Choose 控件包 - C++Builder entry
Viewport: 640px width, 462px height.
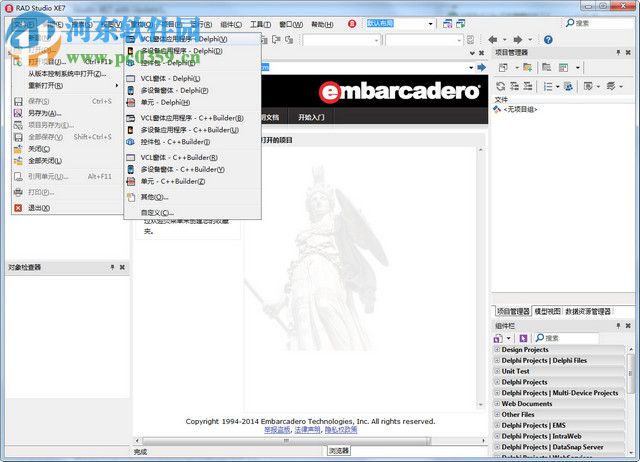pyautogui.click(x=192, y=142)
